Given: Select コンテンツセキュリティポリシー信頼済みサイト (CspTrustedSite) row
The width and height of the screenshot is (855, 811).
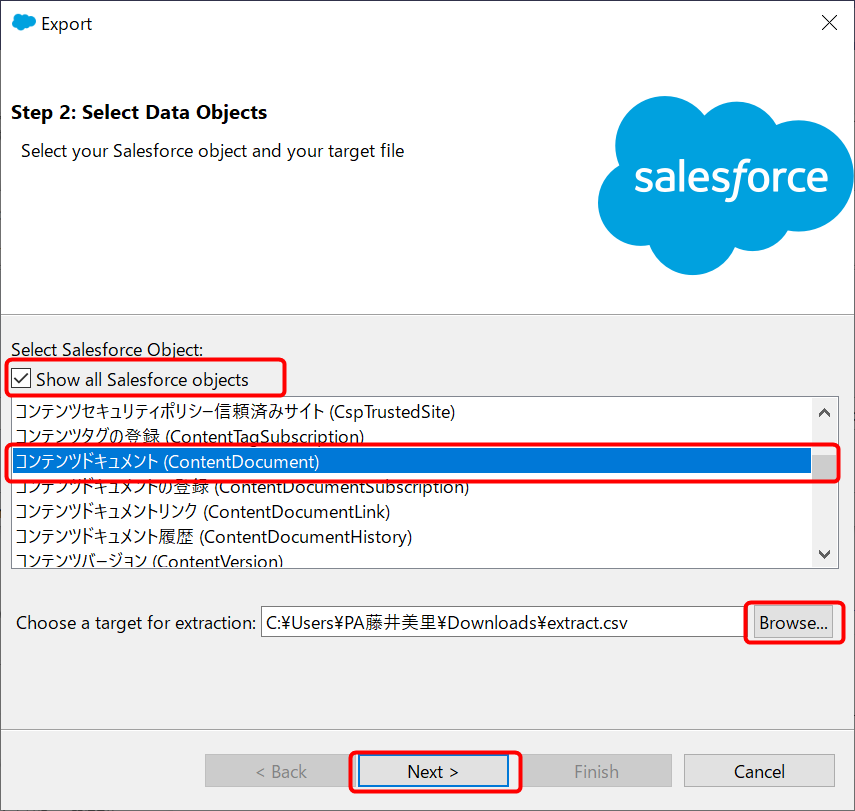Looking at the screenshot, I should [x=412, y=412].
